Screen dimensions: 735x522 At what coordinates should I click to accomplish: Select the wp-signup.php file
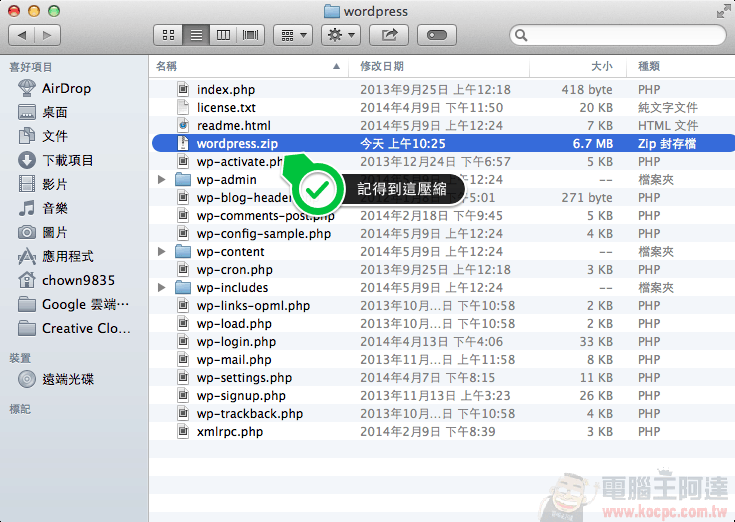442,395
